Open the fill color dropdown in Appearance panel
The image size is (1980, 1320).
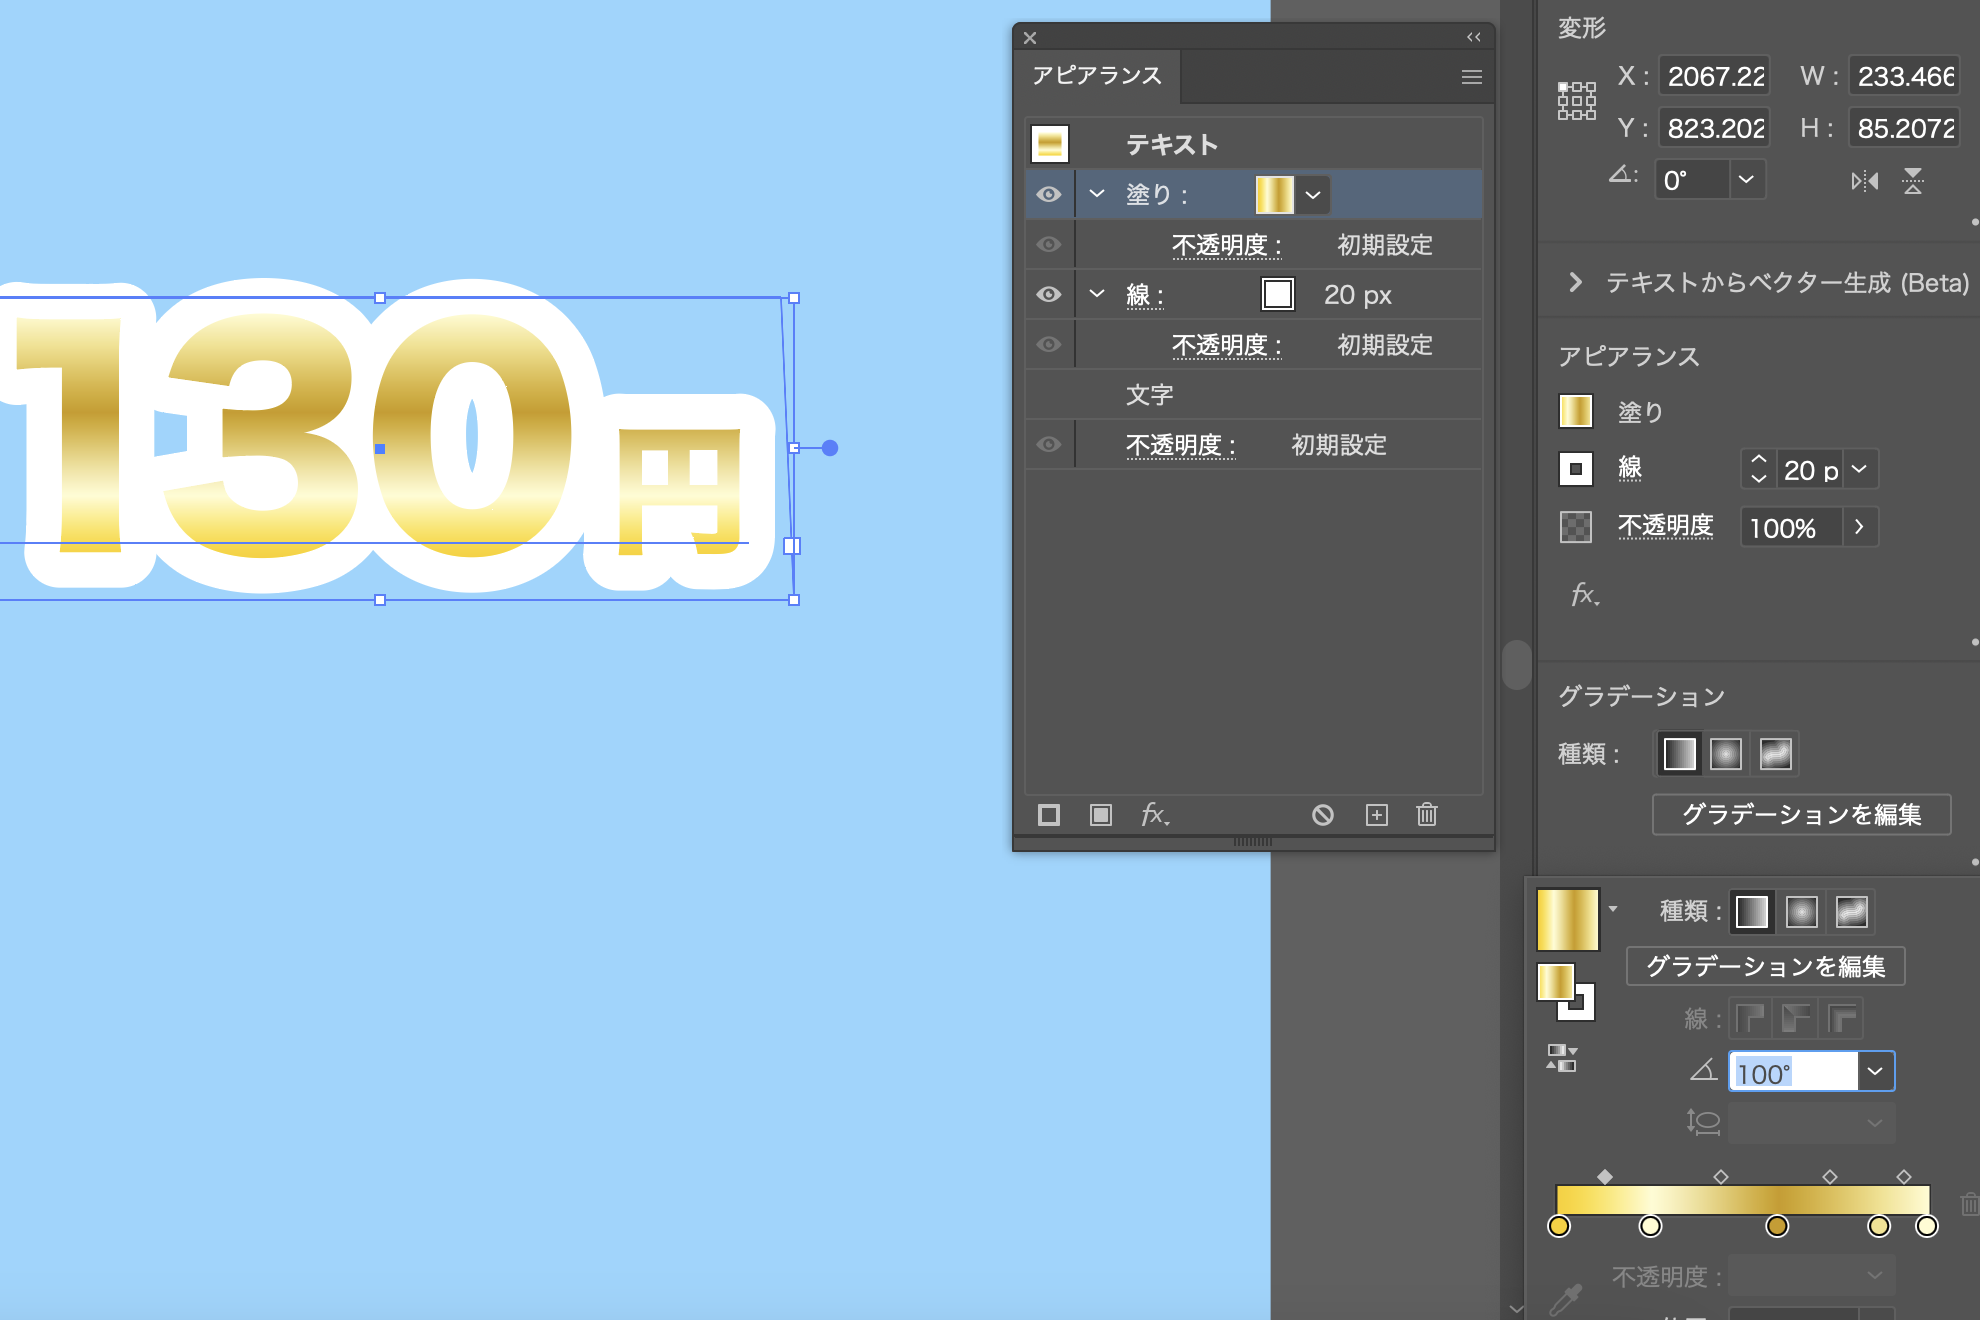[1314, 194]
